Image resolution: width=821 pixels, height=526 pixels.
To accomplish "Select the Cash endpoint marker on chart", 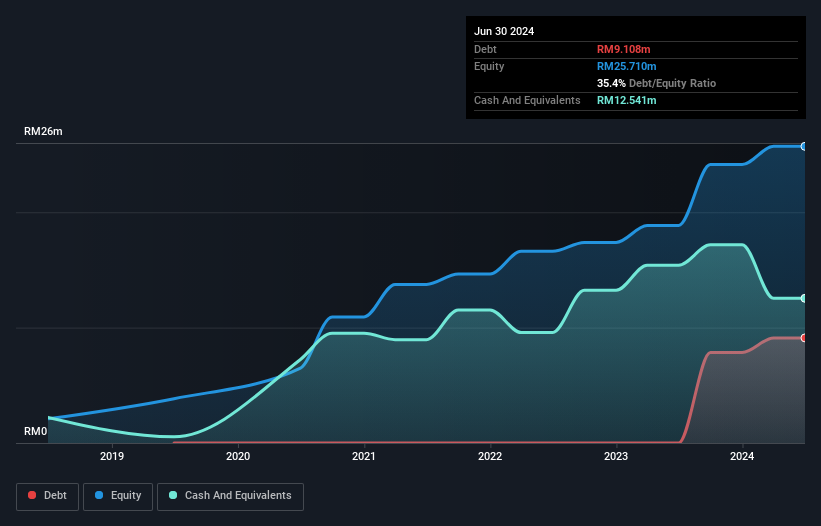I will pyautogui.click(x=803, y=298).
